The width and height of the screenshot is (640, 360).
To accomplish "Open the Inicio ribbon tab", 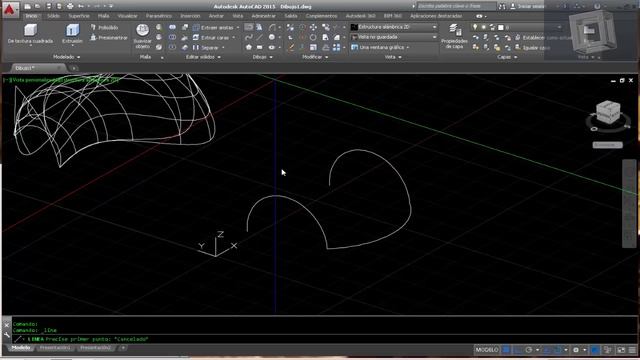I will coord(31,16).
